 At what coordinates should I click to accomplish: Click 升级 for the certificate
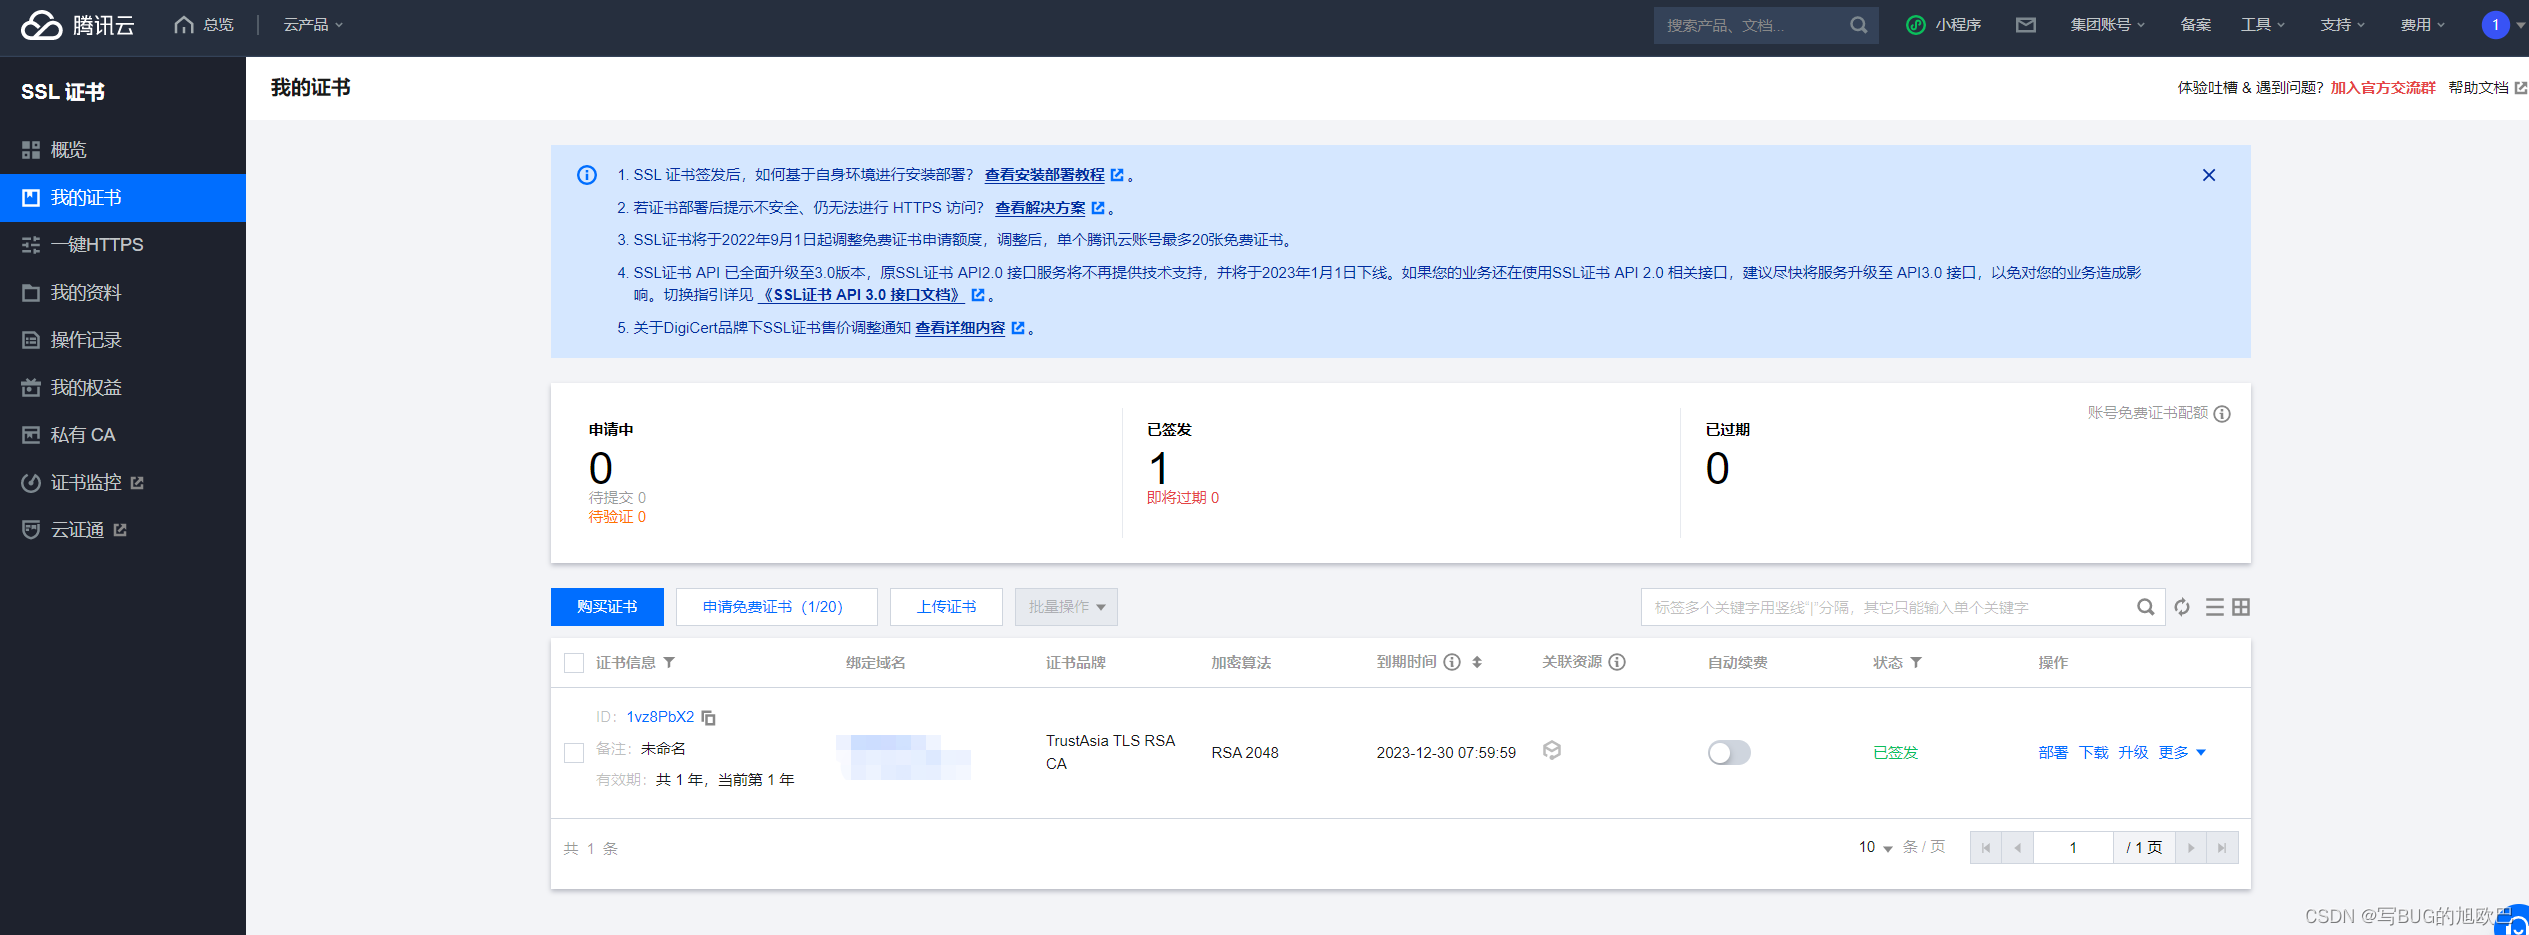(x=2133, y=752)
